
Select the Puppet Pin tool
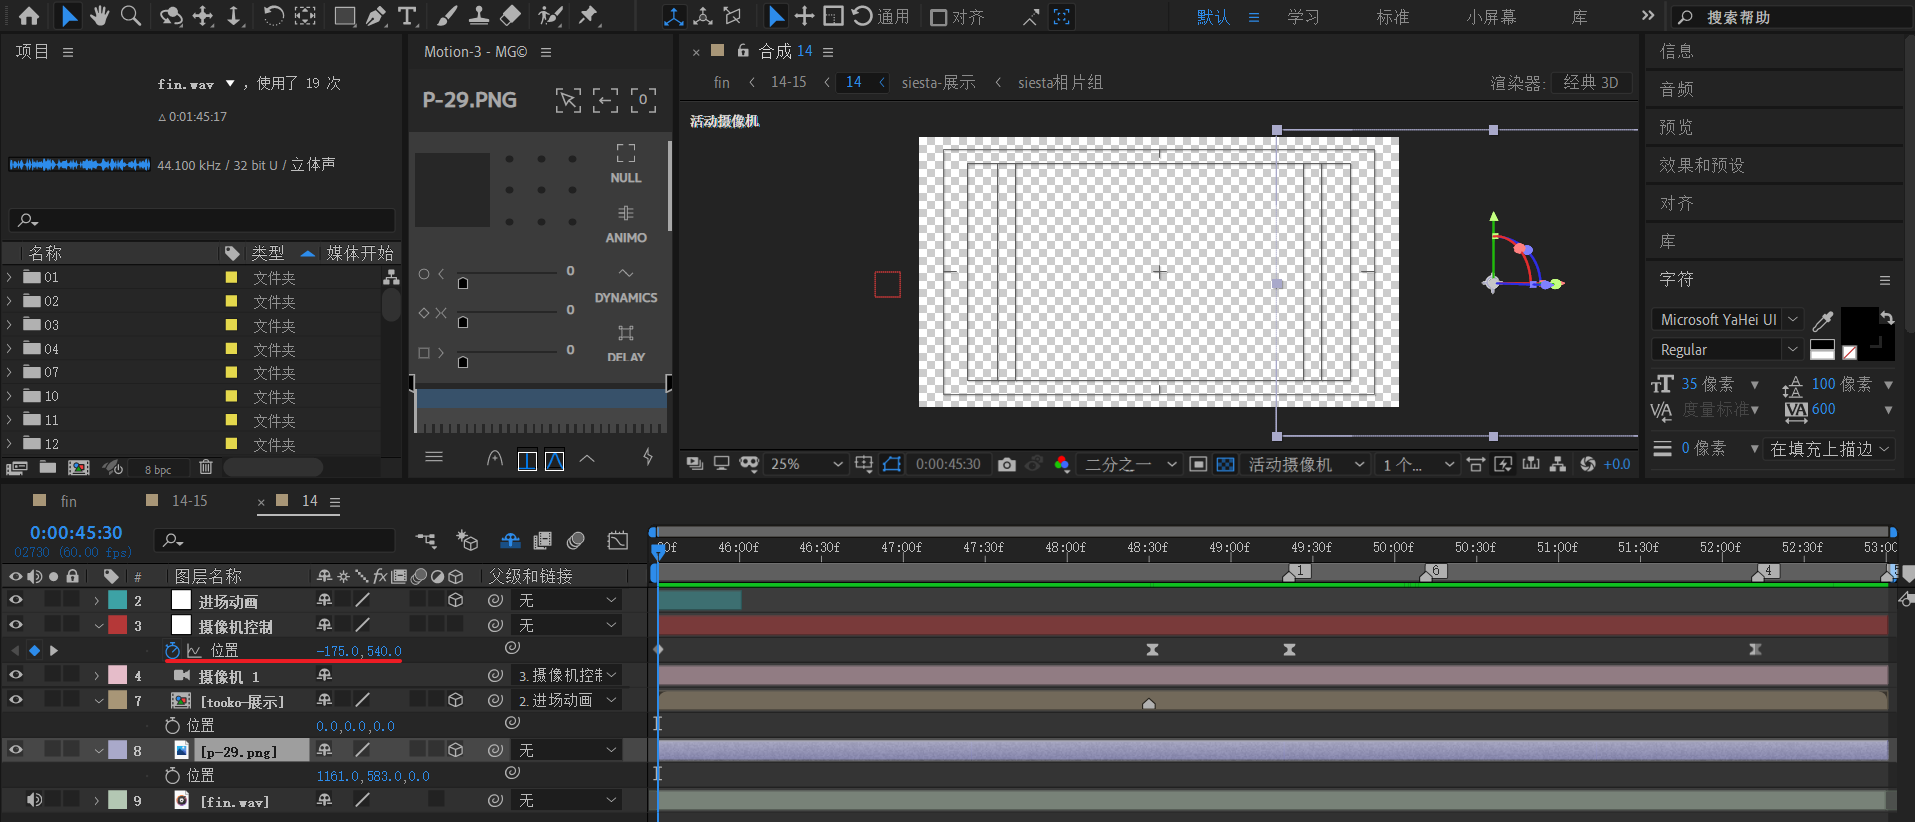(588, 16)
